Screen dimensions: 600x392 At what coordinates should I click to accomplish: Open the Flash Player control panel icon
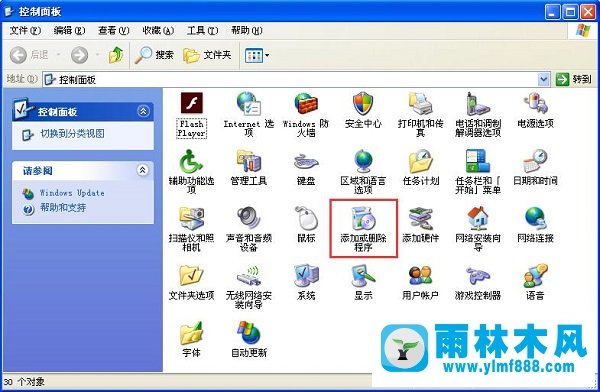[191, 115]
